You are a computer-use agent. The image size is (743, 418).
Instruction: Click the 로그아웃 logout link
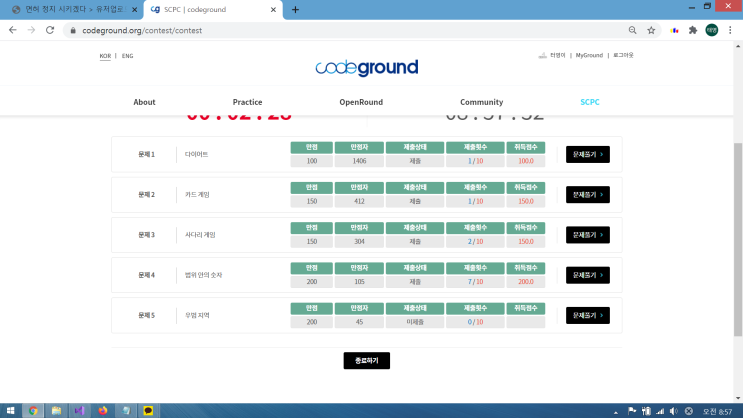tap(623, 55)
